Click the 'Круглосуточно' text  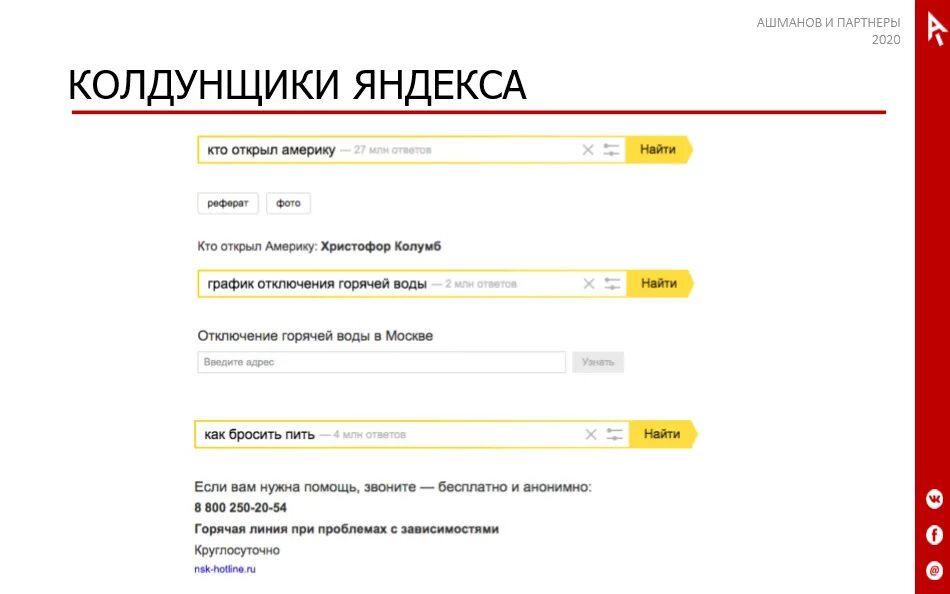(237, 550)
